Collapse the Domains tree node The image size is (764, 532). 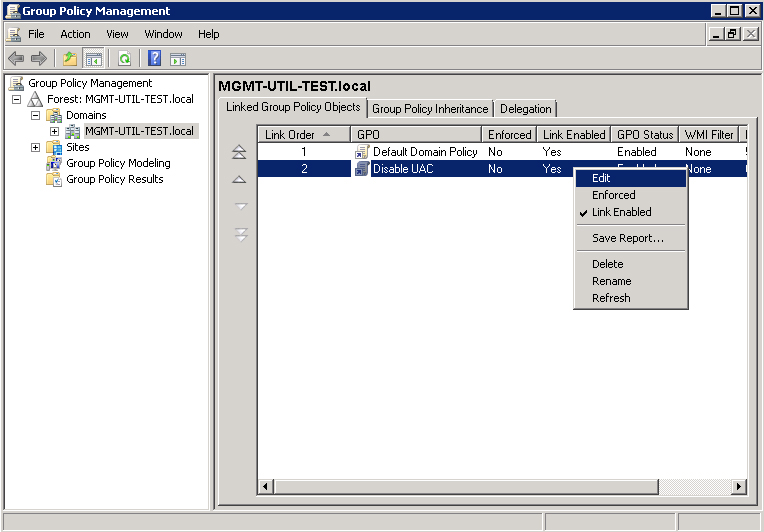pos(36,116)
